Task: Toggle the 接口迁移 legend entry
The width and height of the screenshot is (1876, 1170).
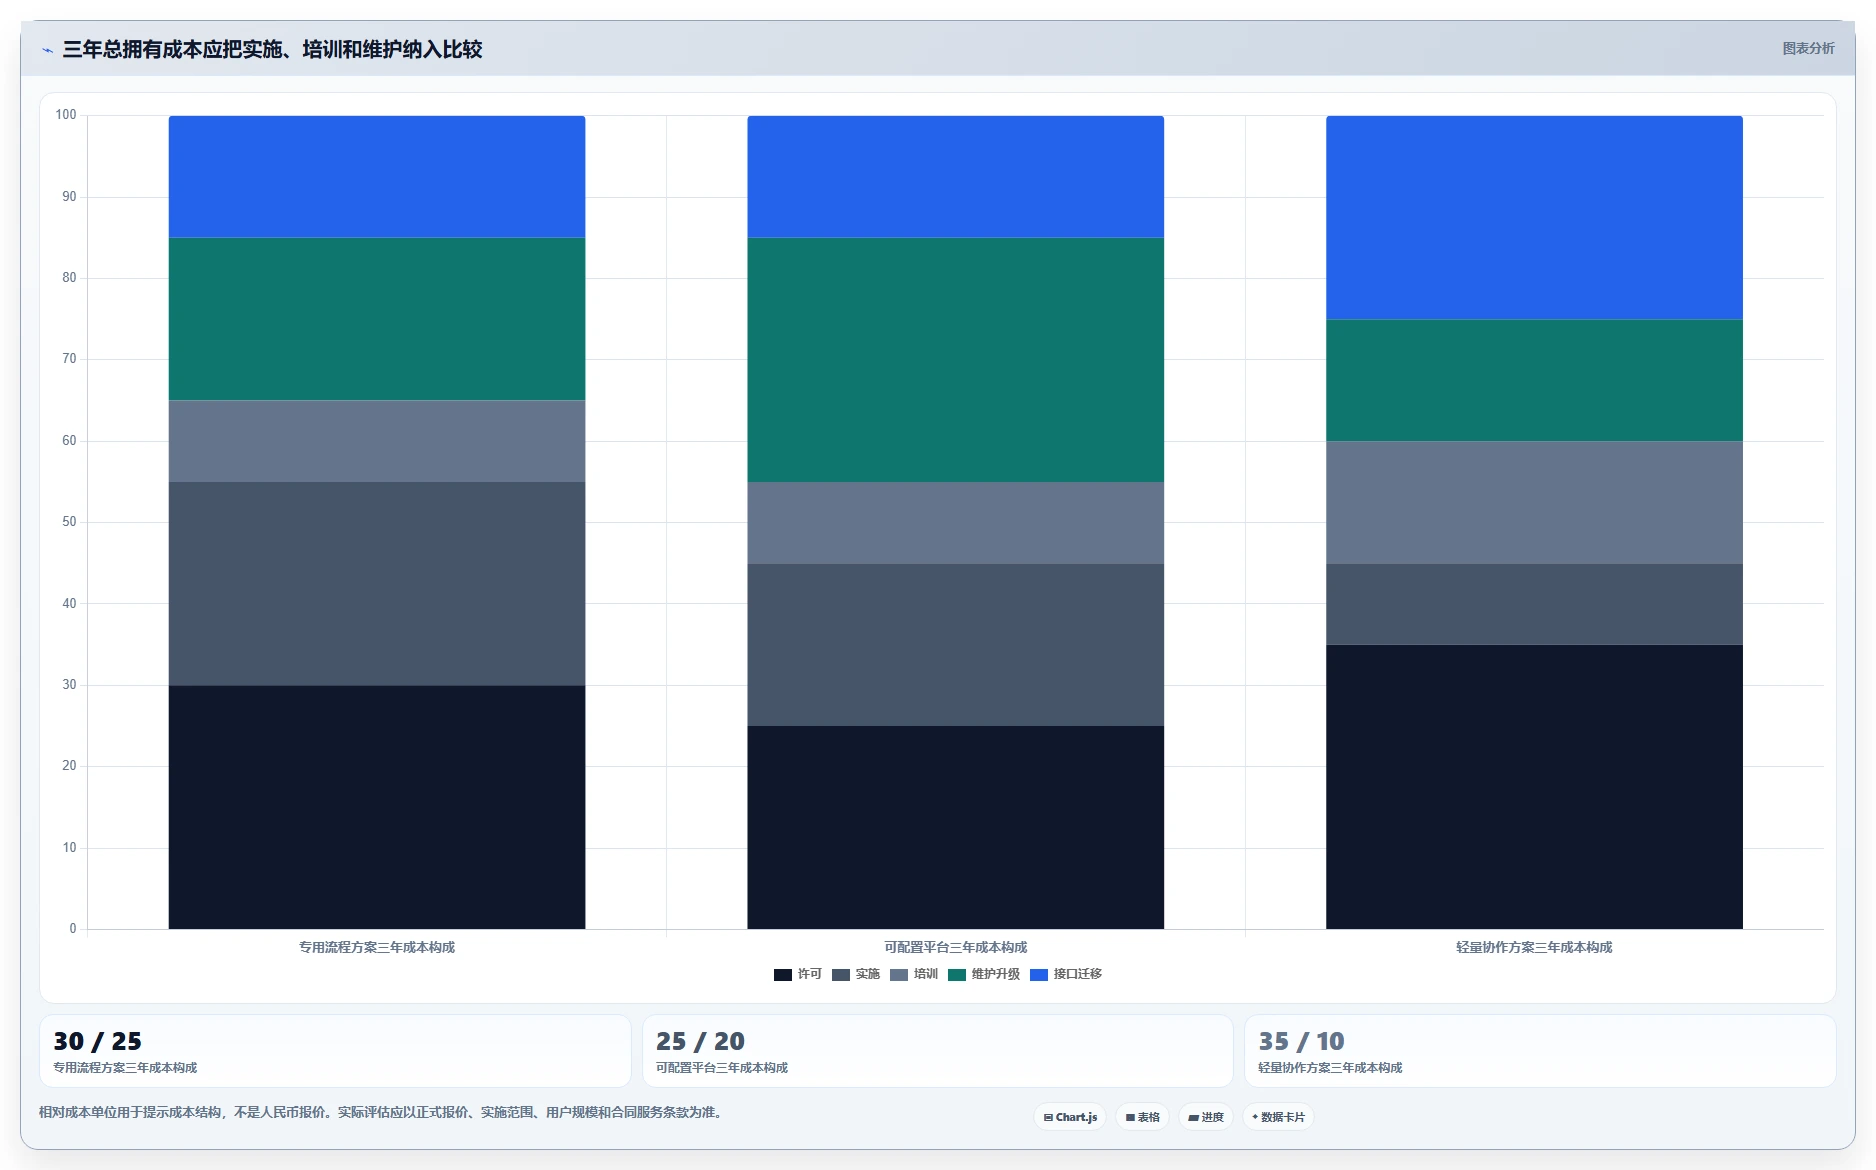Action: pyautogui.click(x=1066, y=974)
